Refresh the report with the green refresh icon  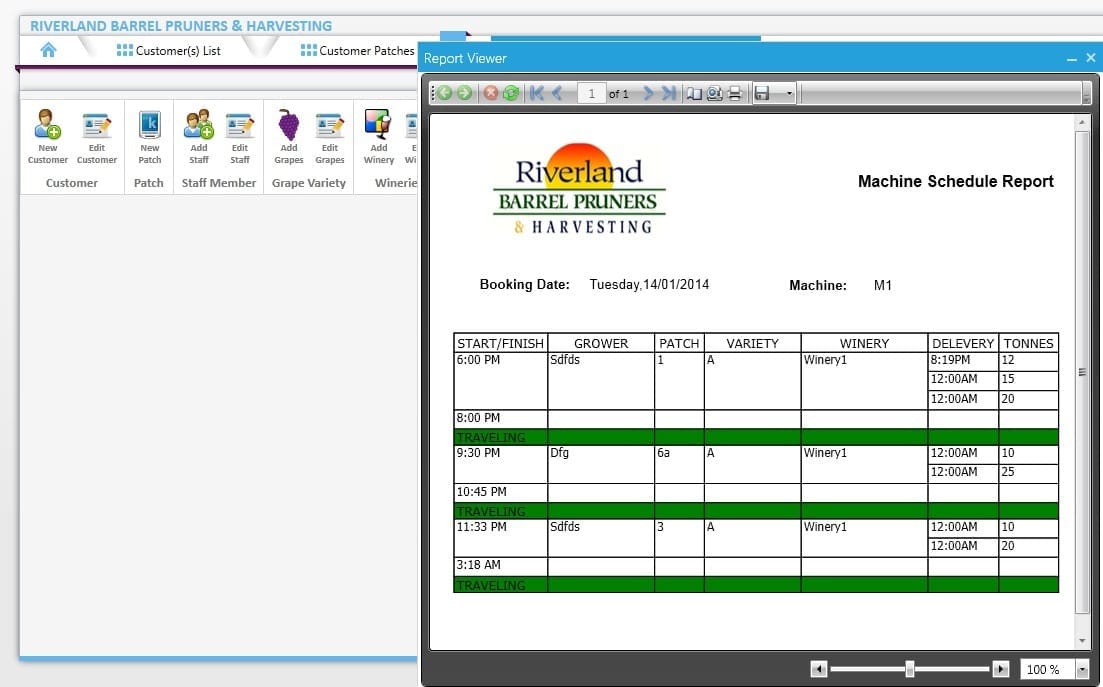(x=511, y=93)
